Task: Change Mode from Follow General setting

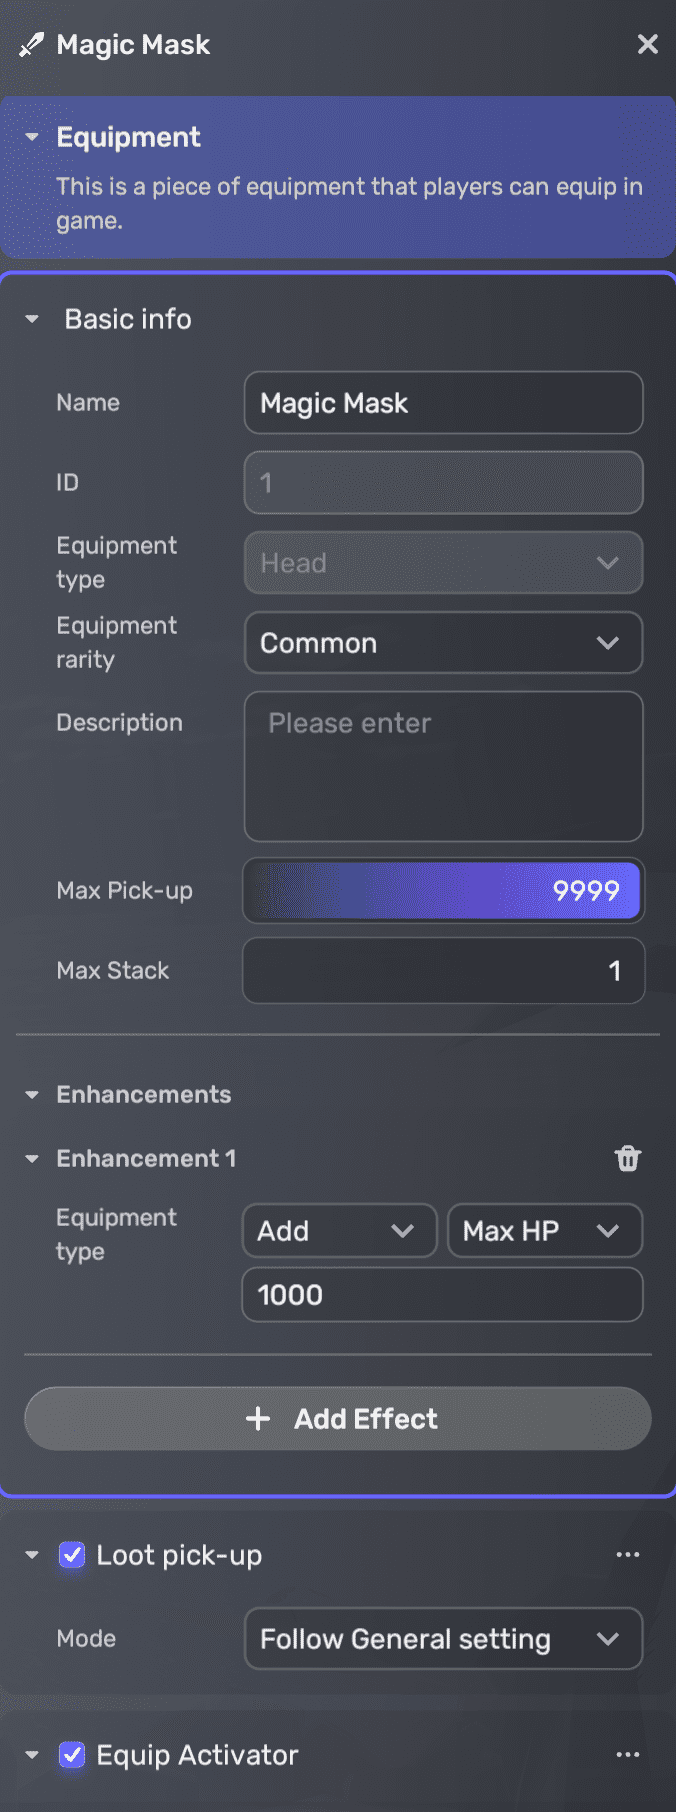Action: coord(443,1639)
